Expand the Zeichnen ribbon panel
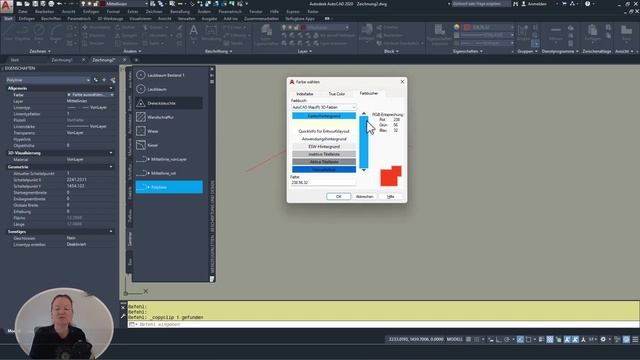Image resolution: width=640 pixels, height=360 pixels. tap(40, 51)
